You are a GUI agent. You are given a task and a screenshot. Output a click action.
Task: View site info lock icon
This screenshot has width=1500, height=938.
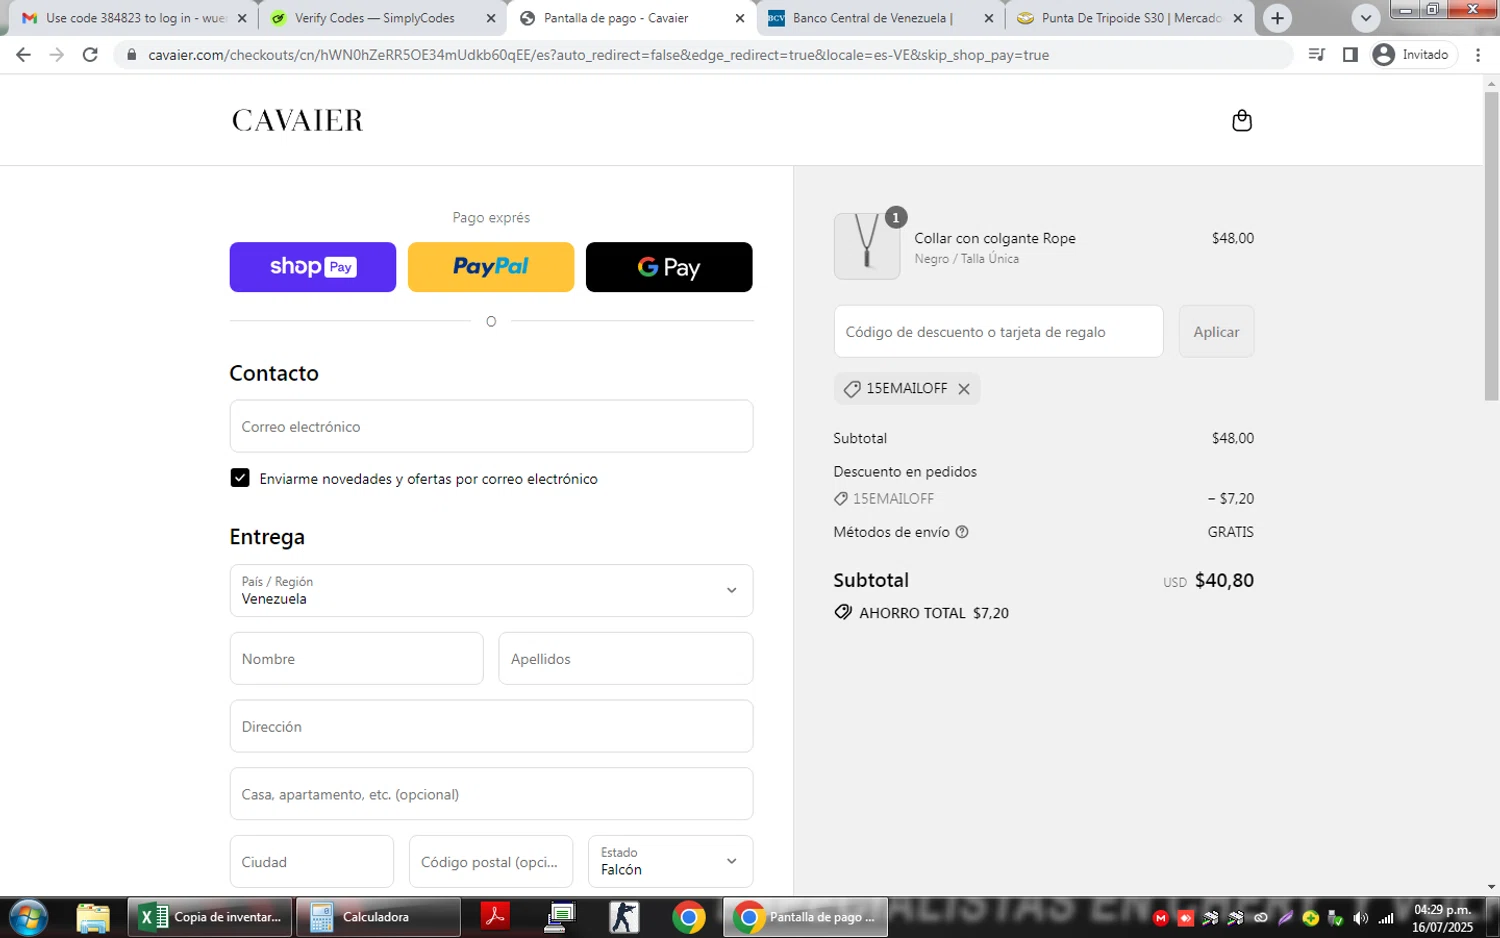tap(131, 55)
